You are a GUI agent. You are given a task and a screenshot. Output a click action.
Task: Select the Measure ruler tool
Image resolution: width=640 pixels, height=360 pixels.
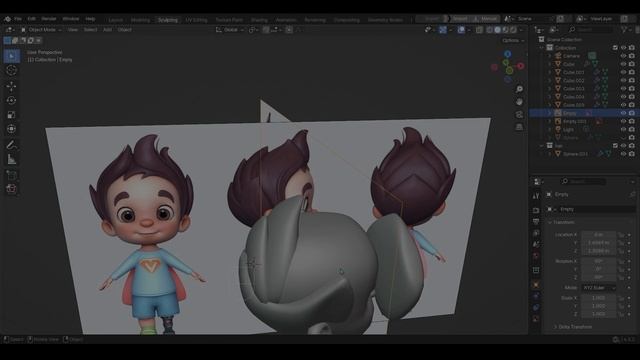11,159
